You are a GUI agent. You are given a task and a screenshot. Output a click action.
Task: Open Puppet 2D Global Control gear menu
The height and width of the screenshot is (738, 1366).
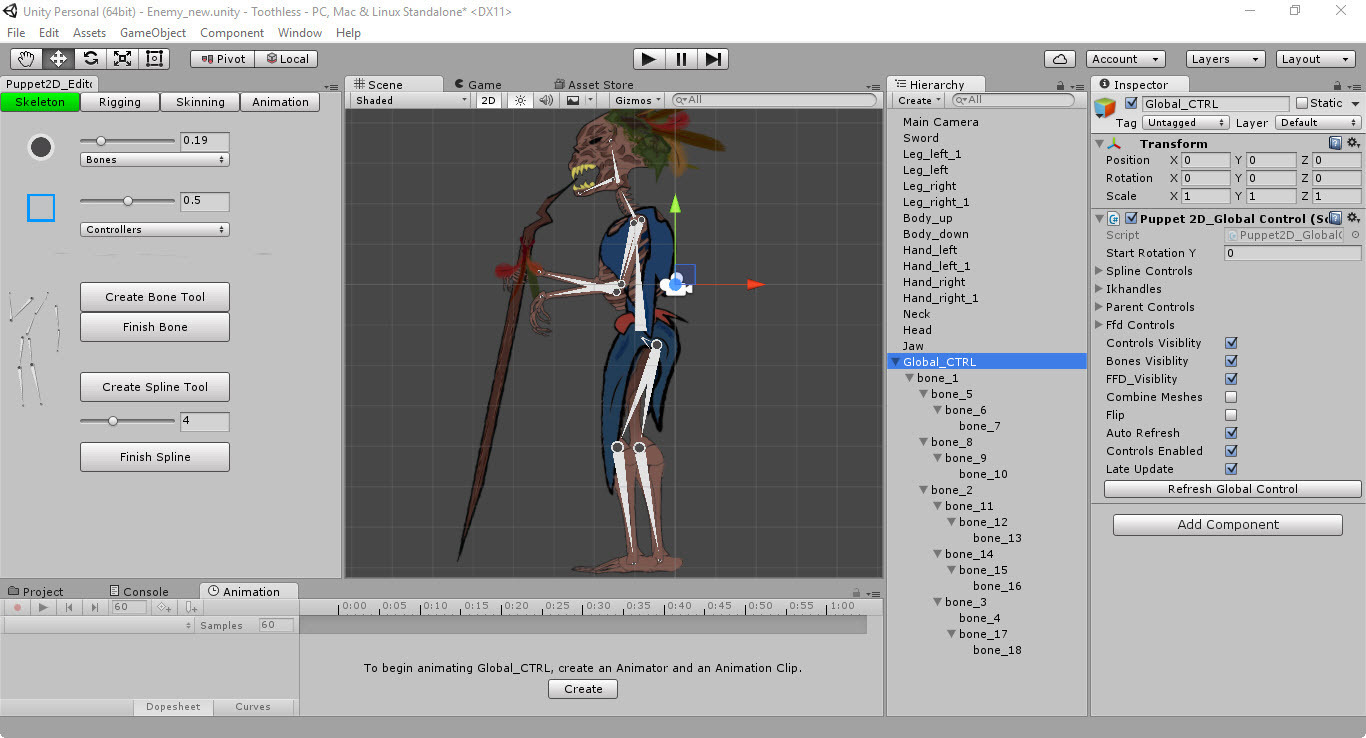[x=1353, y=218]
